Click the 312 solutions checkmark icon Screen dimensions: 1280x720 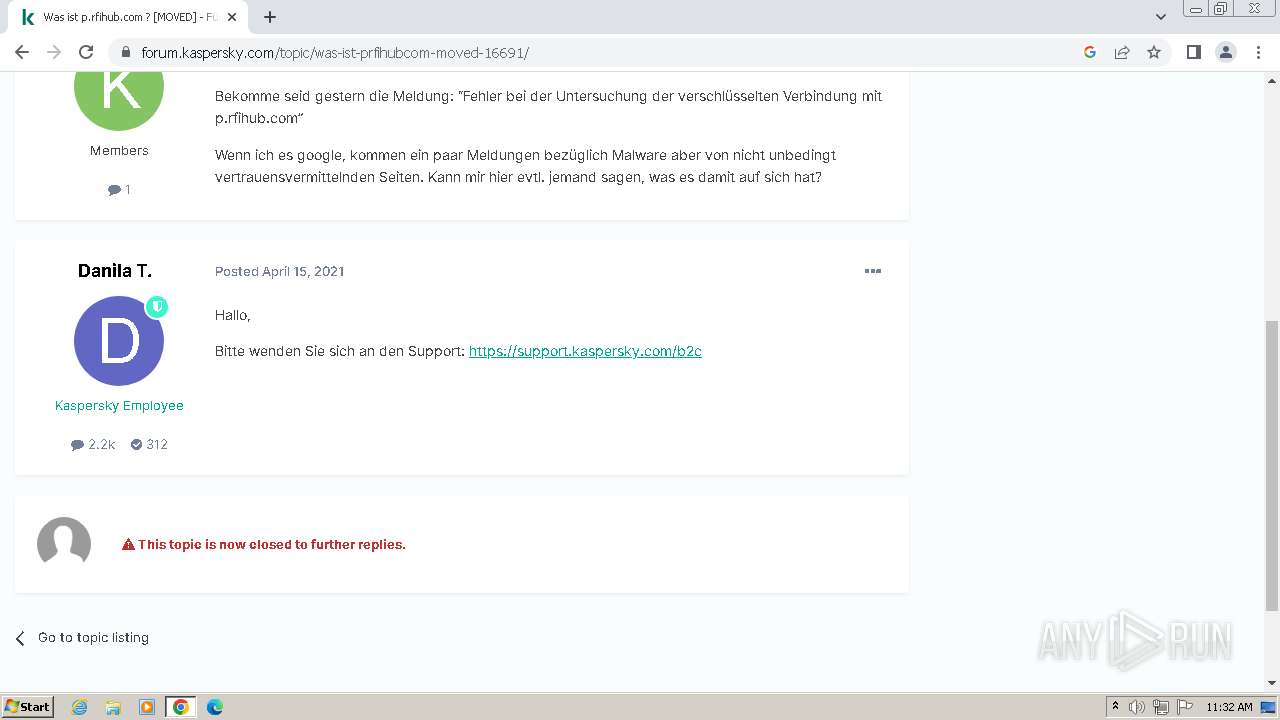136,445
